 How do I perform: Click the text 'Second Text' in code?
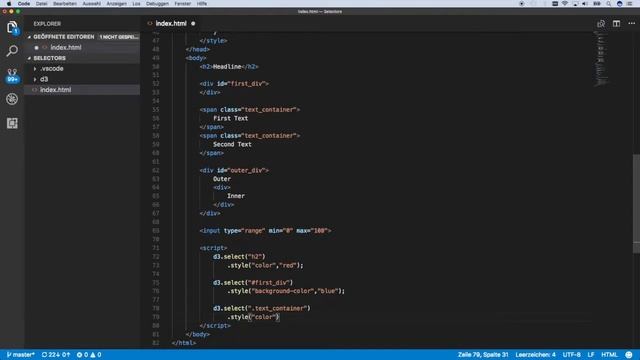click(x=232, y=144)
